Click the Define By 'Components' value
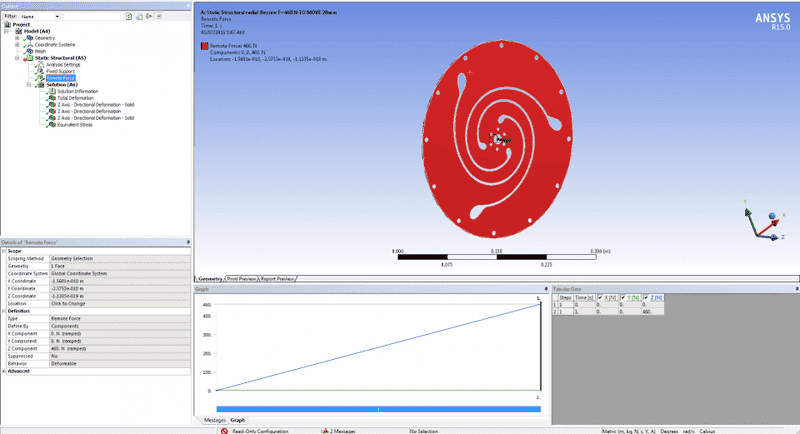This screenshot has height=434, width=800. (x=120, y=326)
